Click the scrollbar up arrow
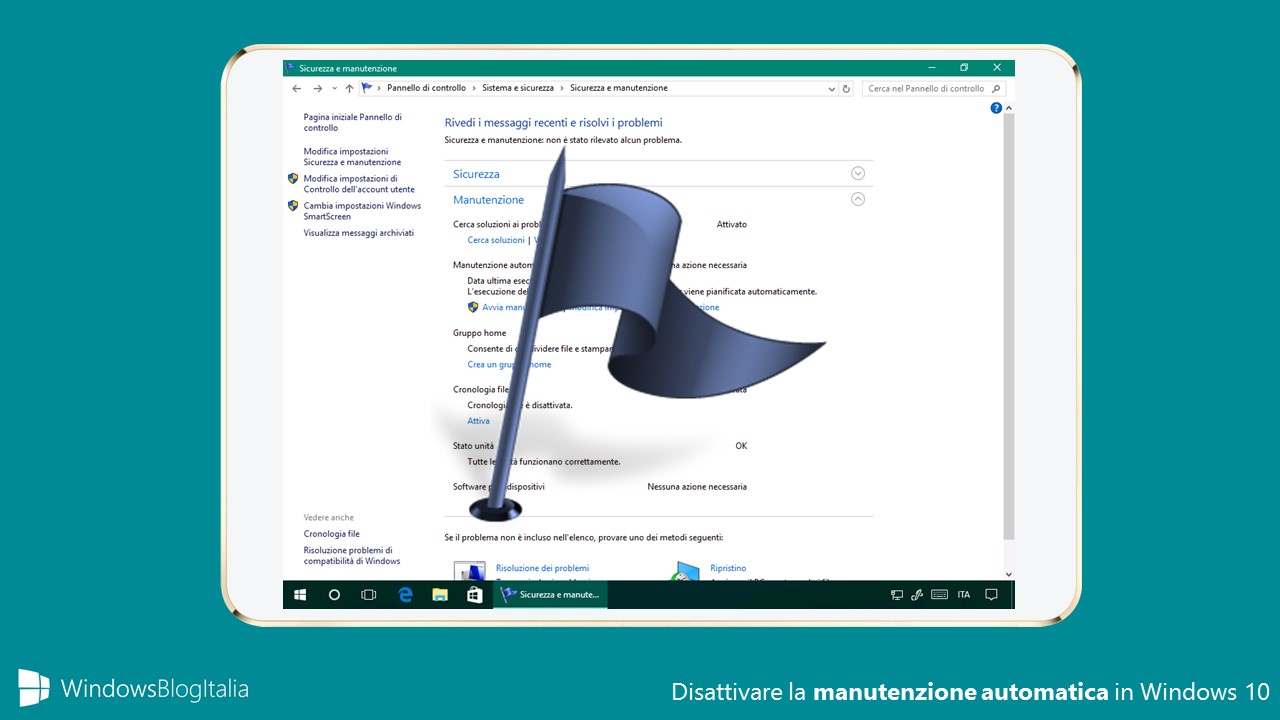Image resolution: width=1280 pixels, height=720 pixels. [1009, 108]
